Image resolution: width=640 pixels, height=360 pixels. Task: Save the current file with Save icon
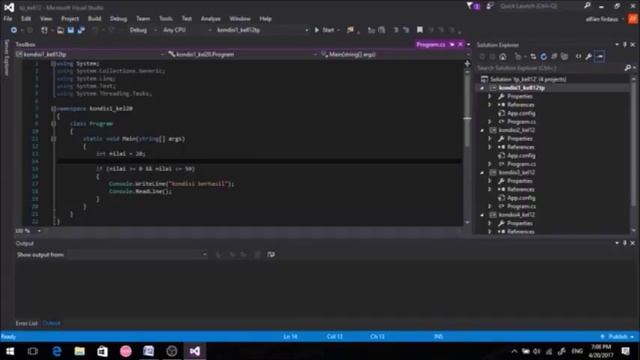pyautogui.click(x=71, y=30)
